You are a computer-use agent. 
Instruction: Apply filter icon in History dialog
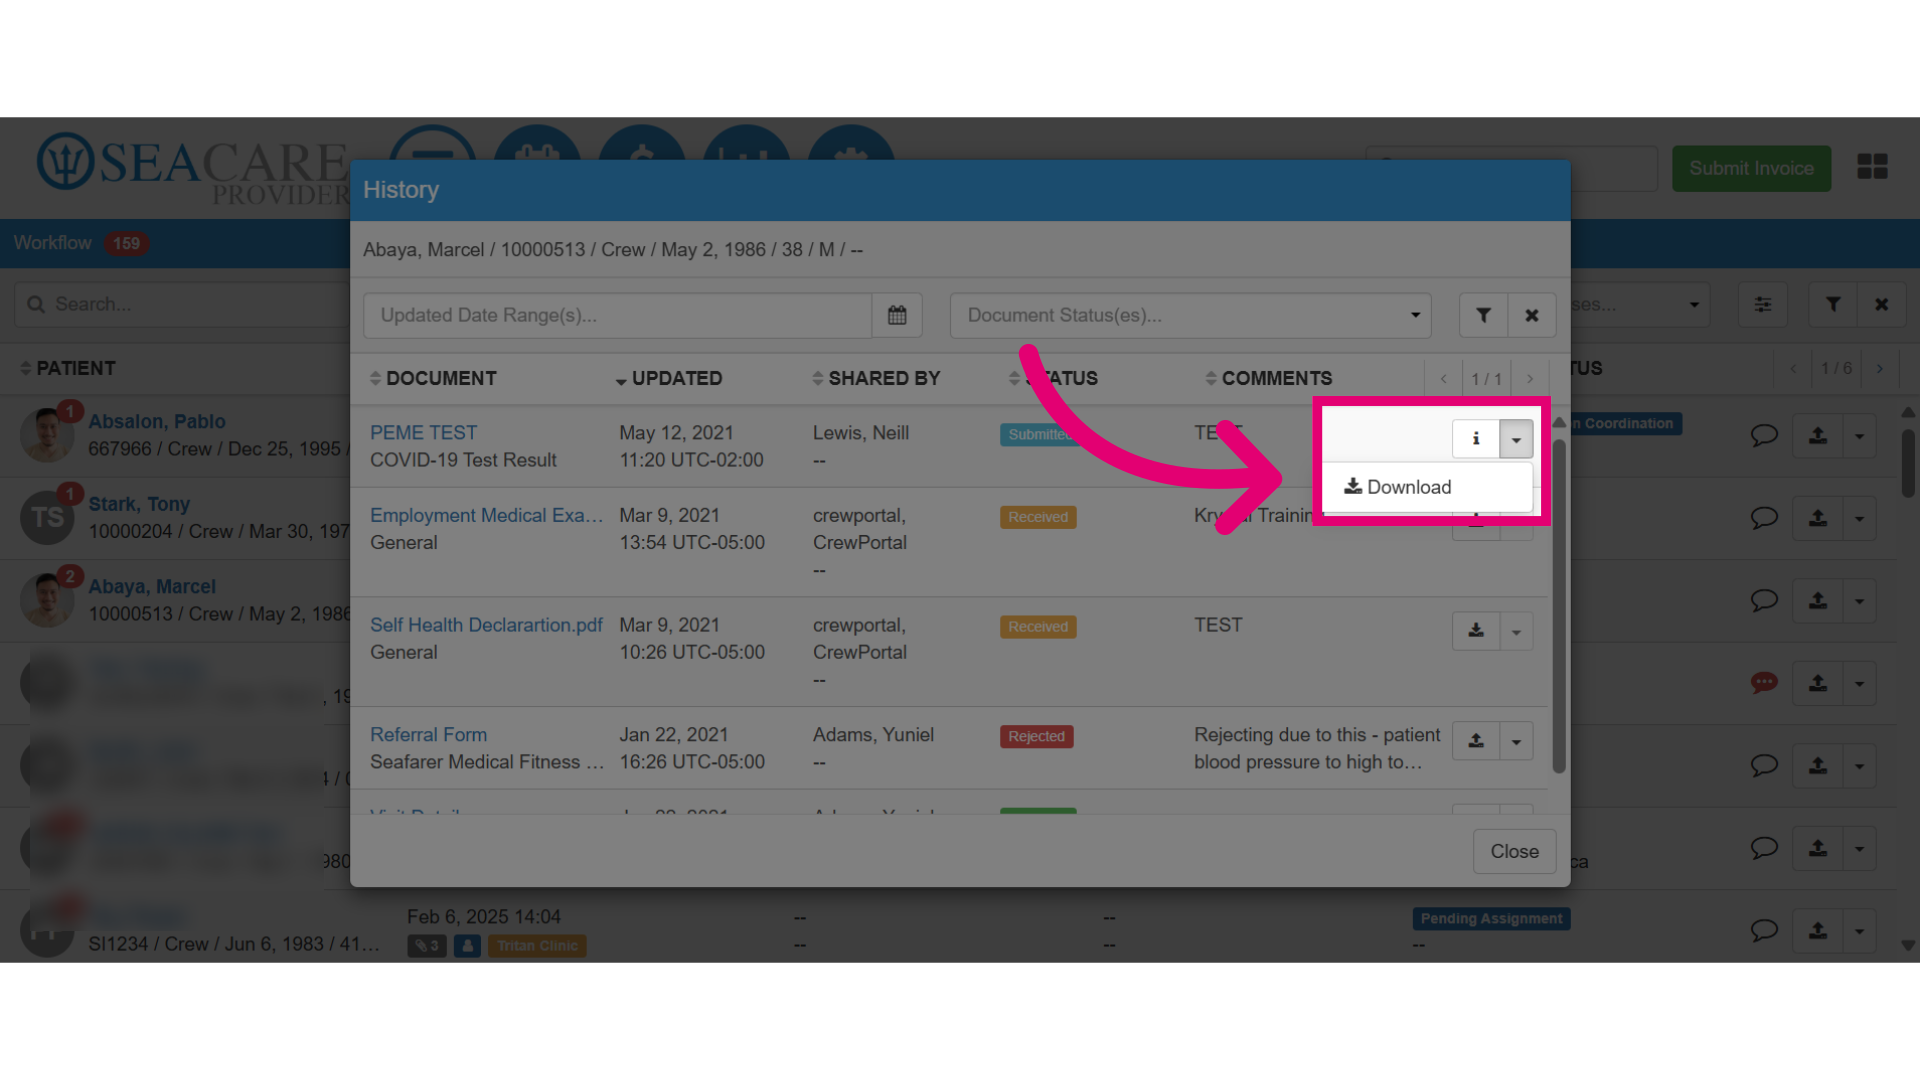click(x=1483, y=315)
